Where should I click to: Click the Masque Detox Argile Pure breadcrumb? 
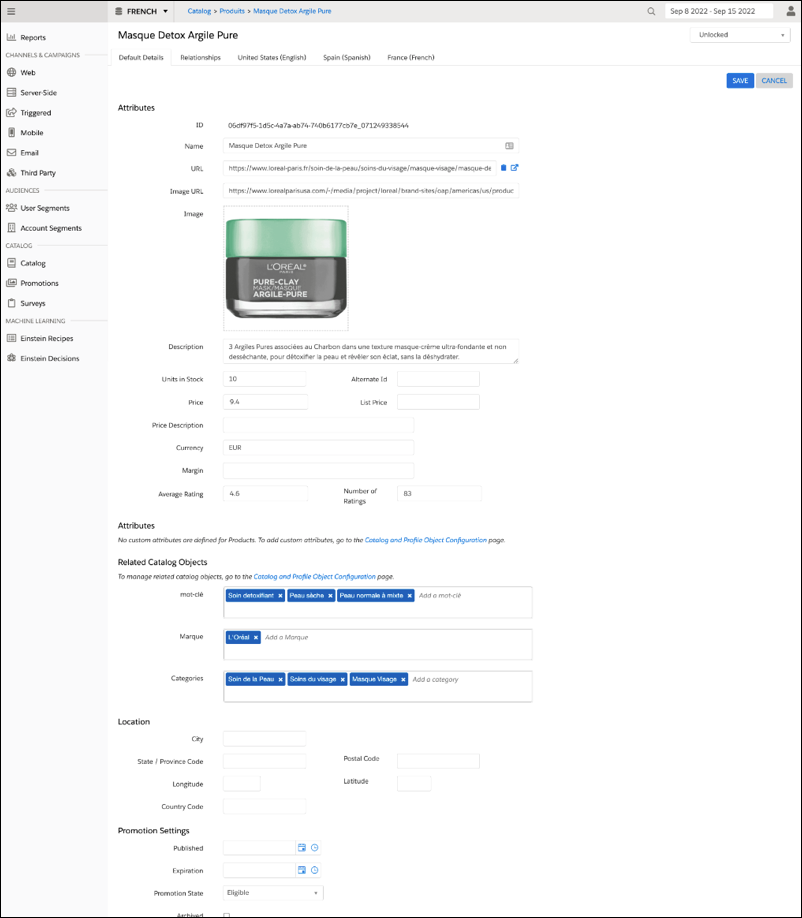pyautogui.click(x=292, y=11)
